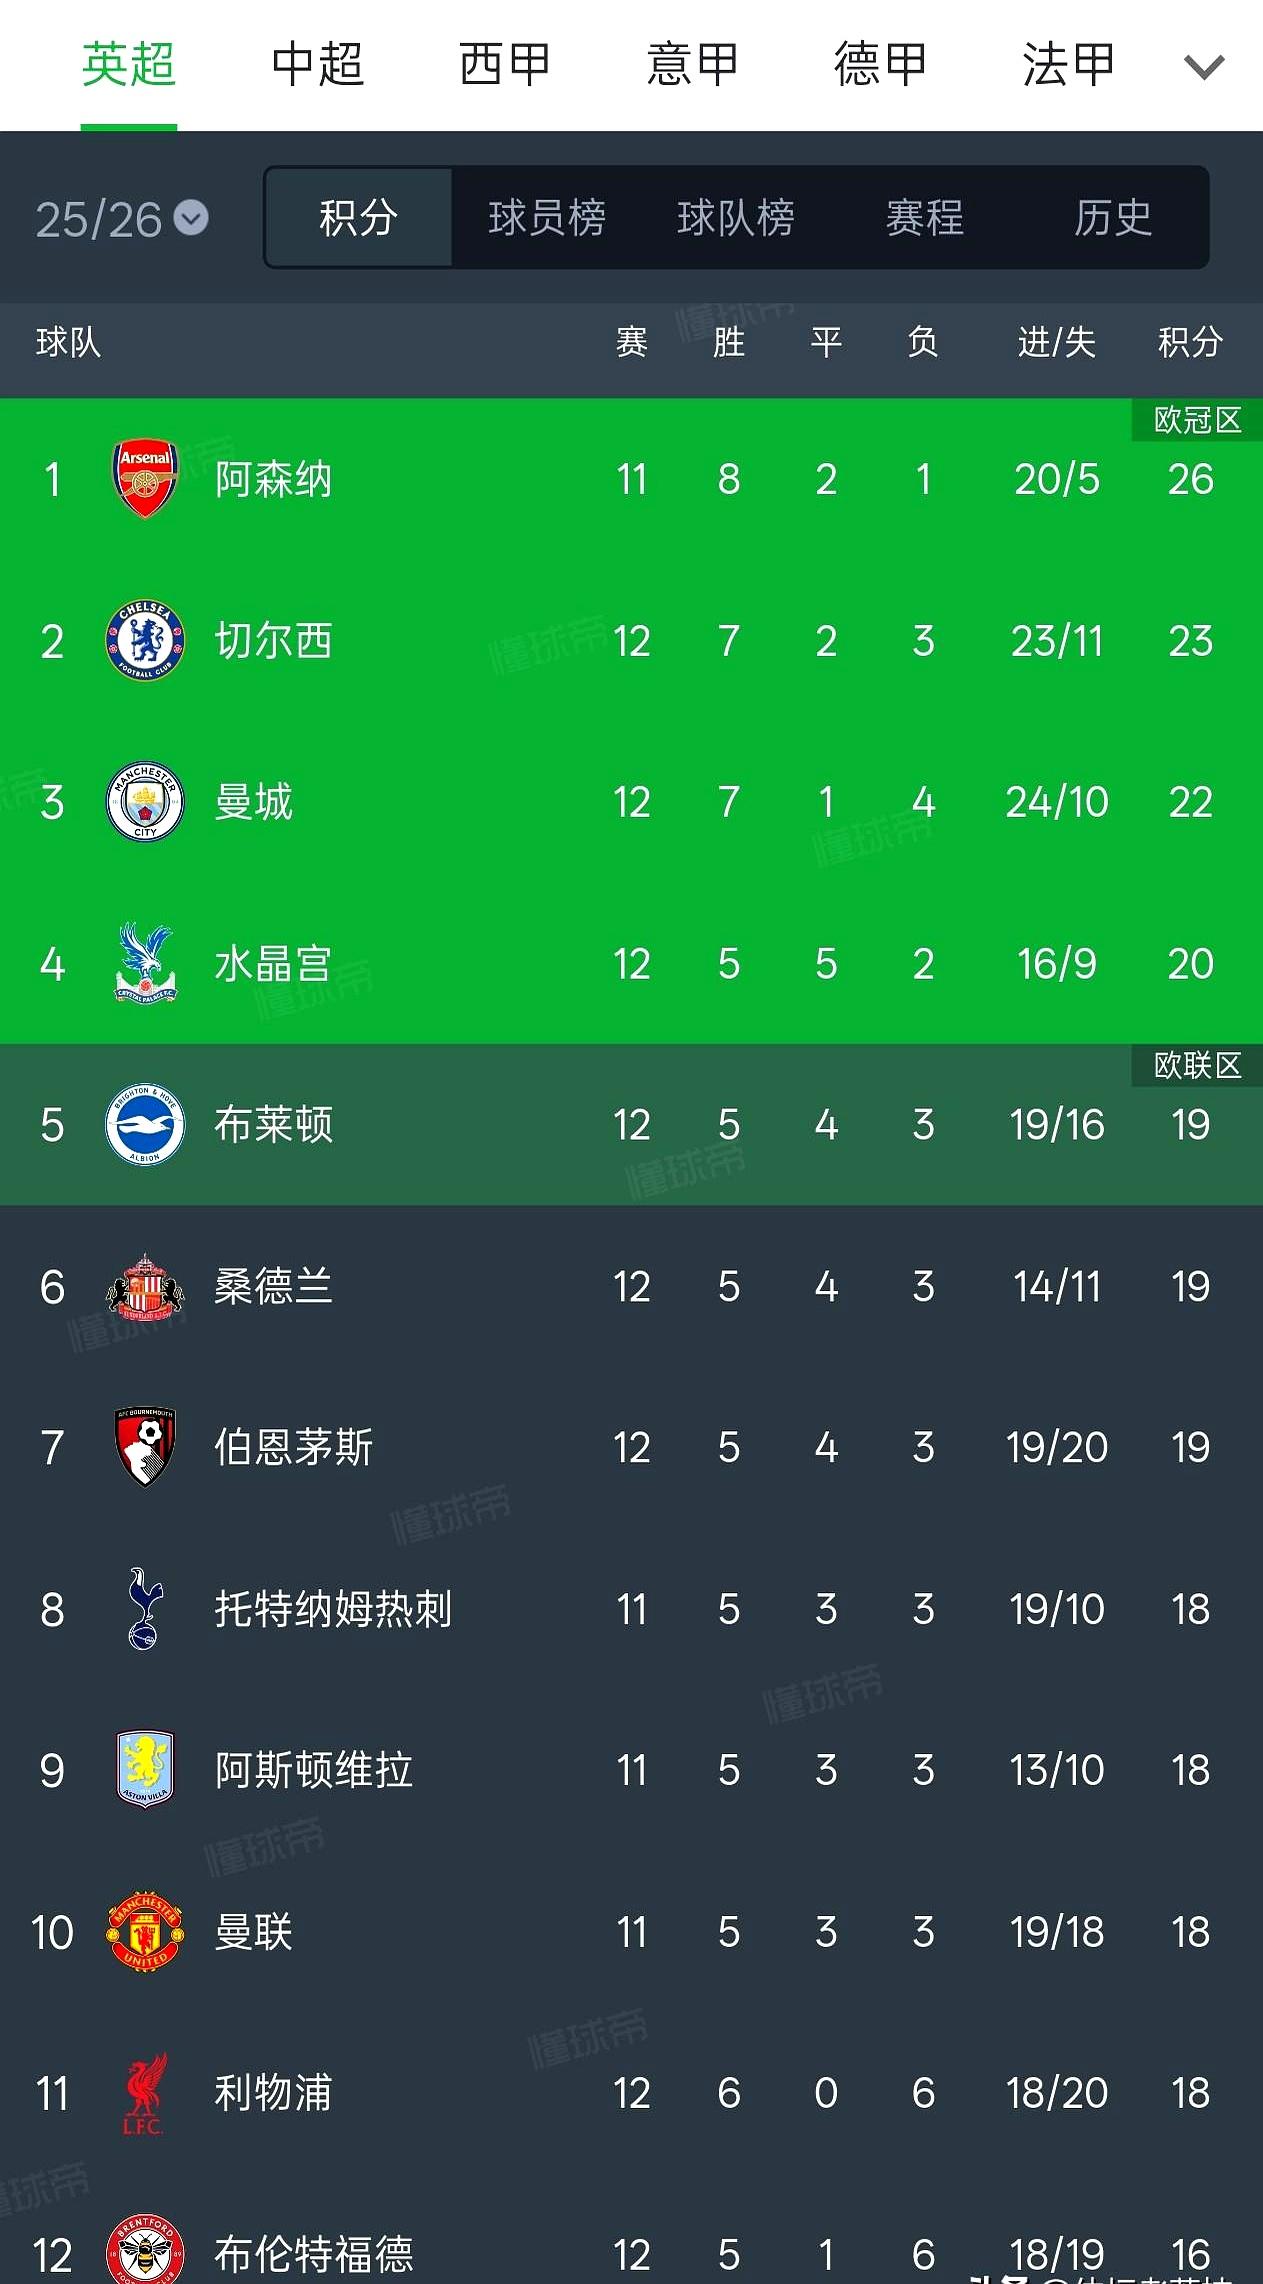This screenshot has width=1263, height=2284.
Task: Switch to 中超 league tab
Action: click(x=317, y=65)
